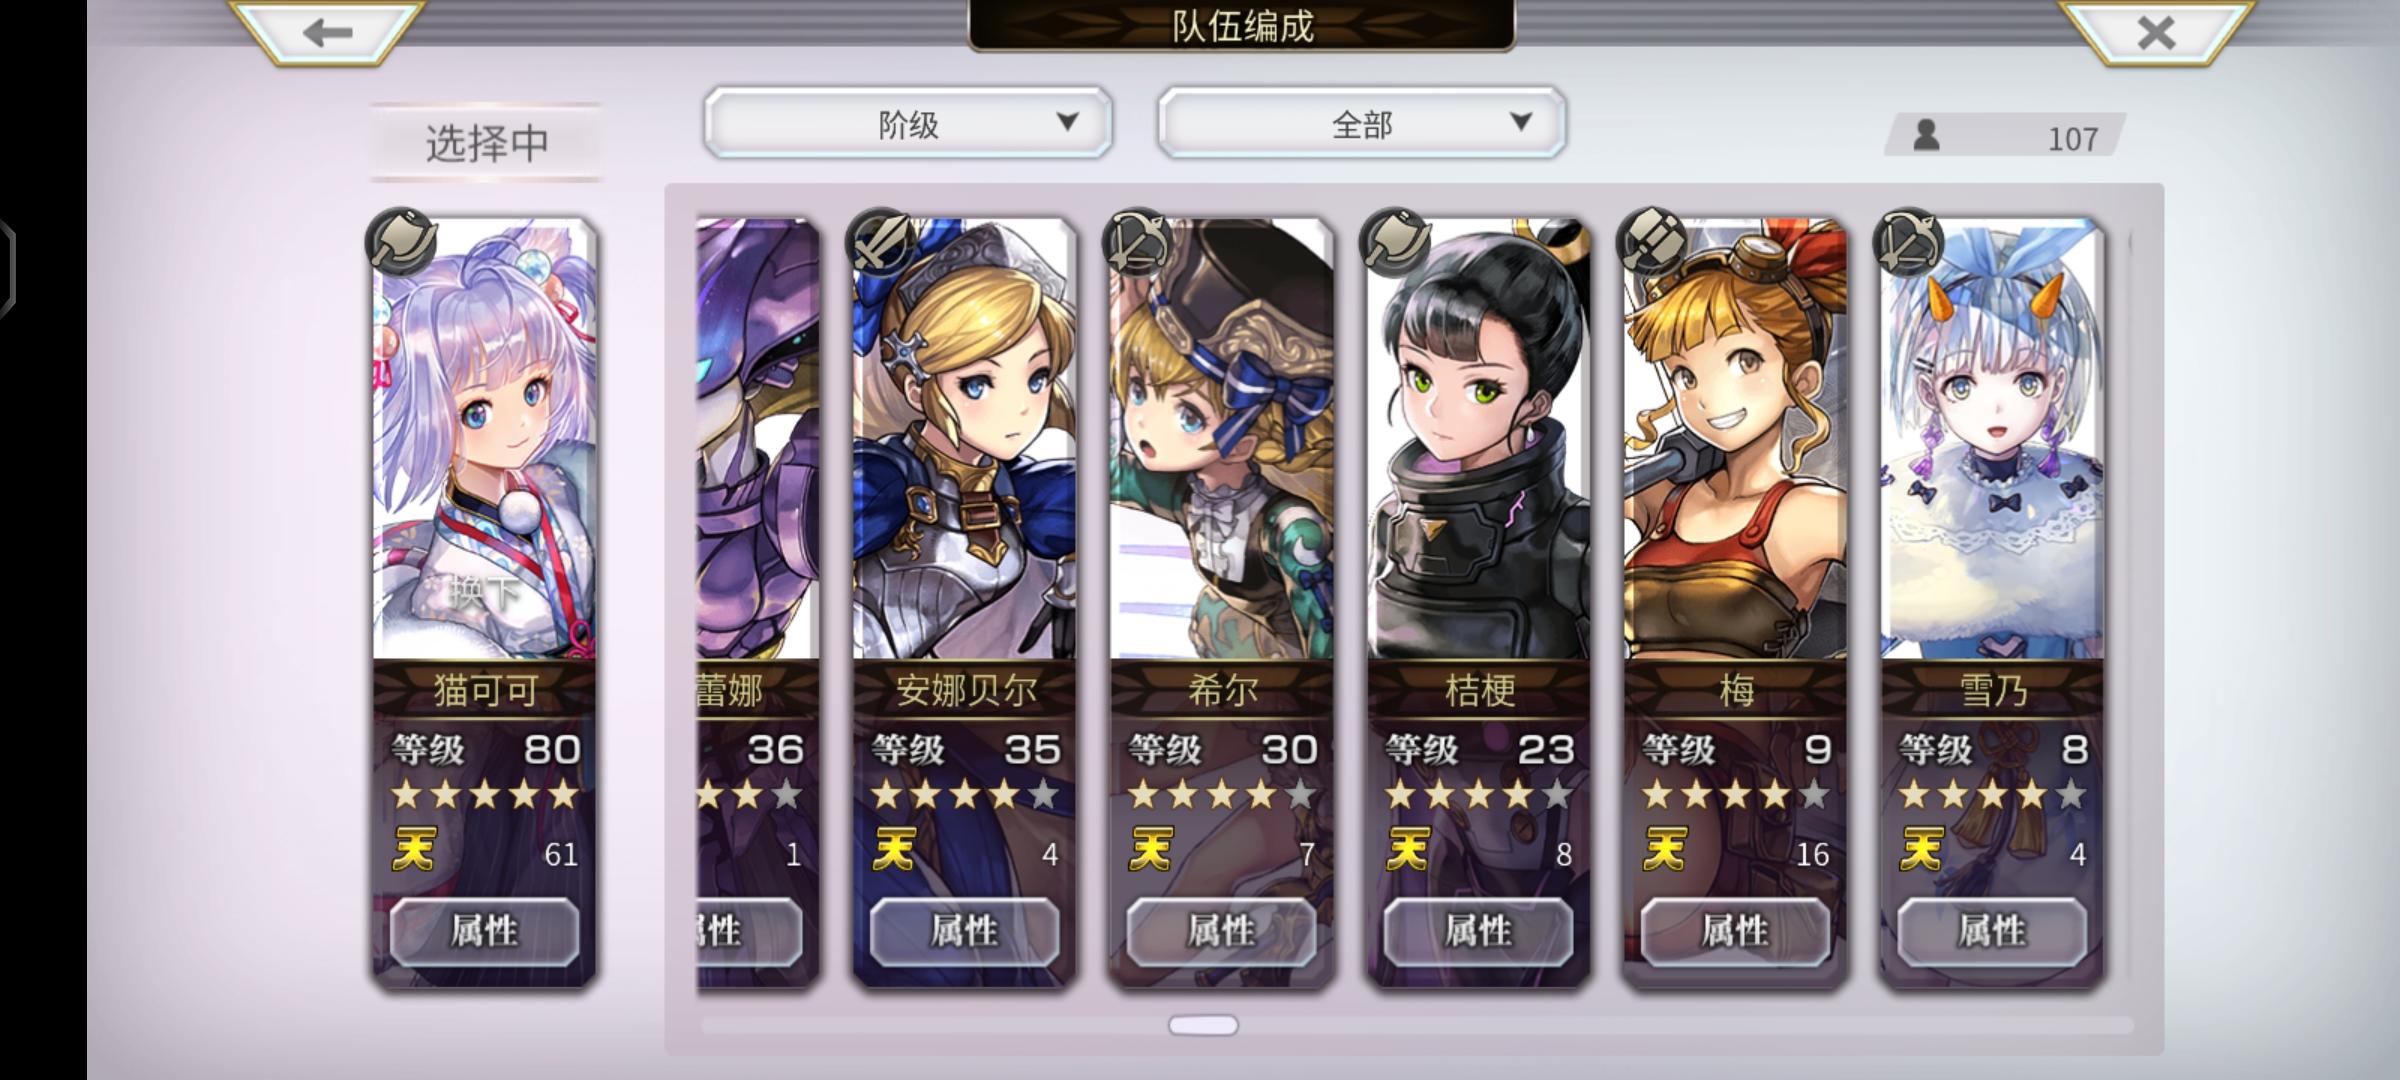Click the hammer class icon on 梅's card
This screenshot has height=1080, width=2400.
tap(1652, 241)
